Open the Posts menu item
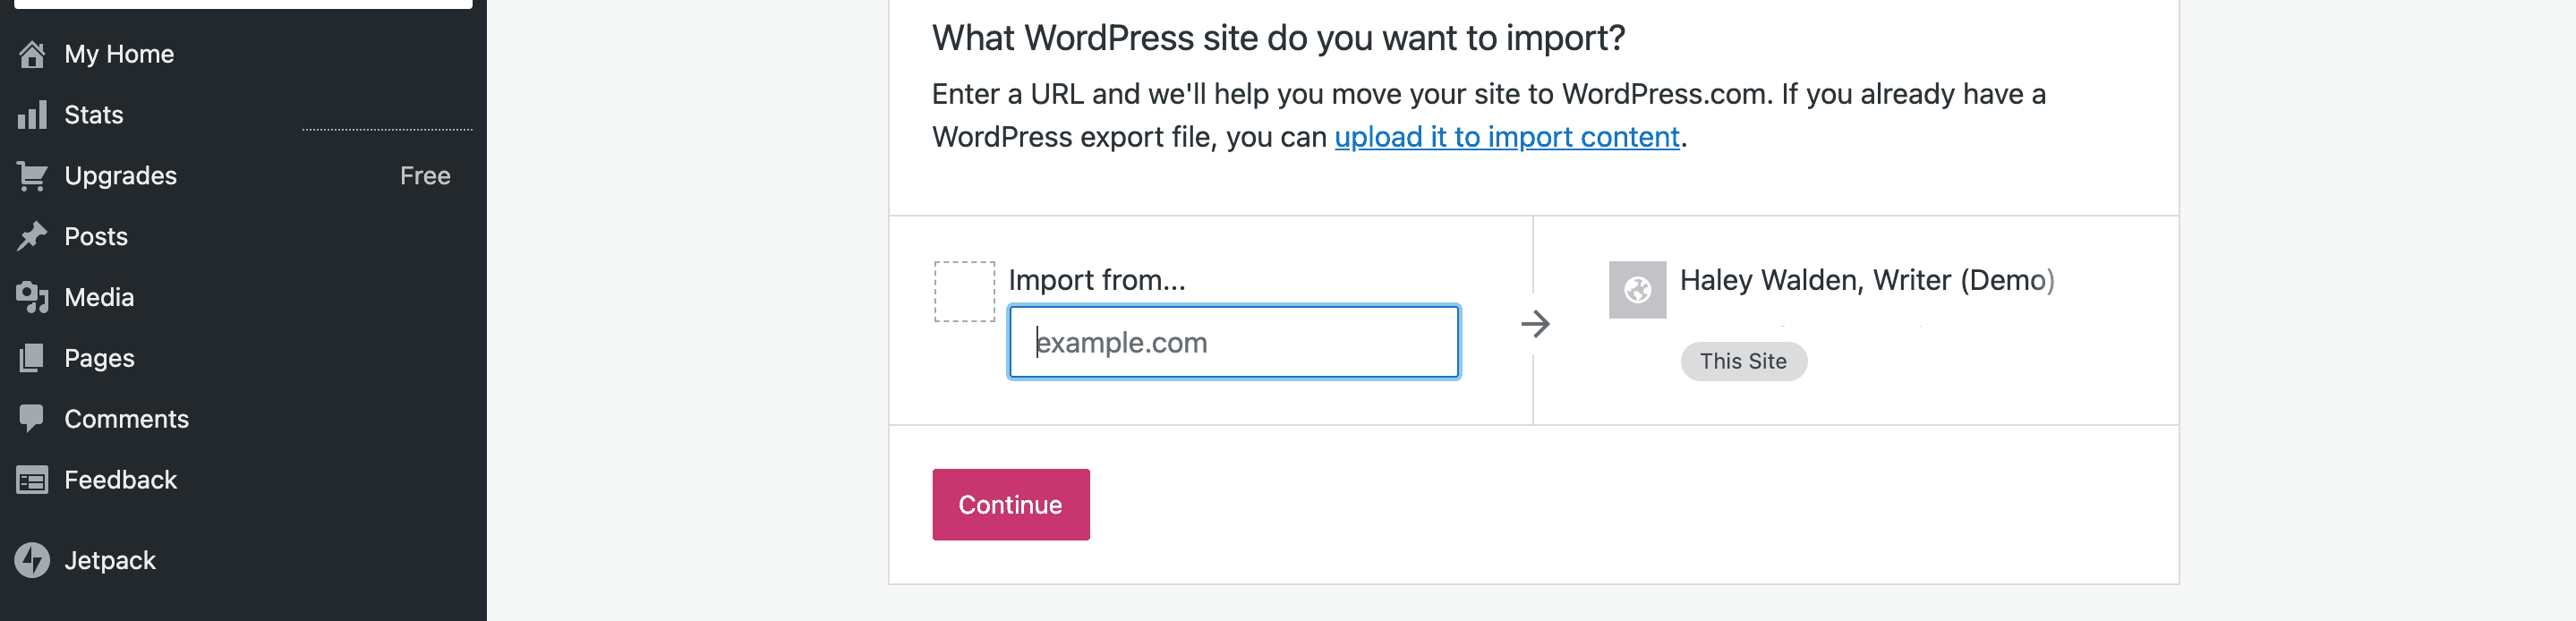The width and height of the screenshot is (2576, 621). 96,237
